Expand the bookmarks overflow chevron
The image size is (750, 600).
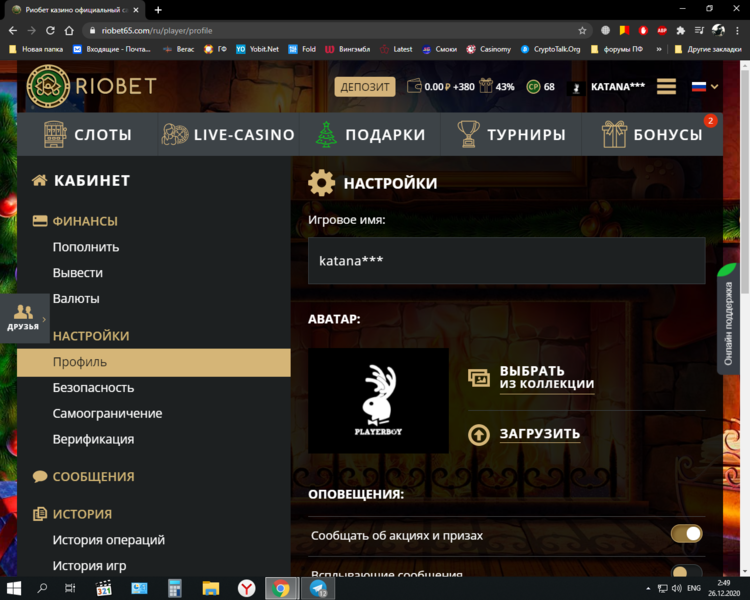pos(660,48)
